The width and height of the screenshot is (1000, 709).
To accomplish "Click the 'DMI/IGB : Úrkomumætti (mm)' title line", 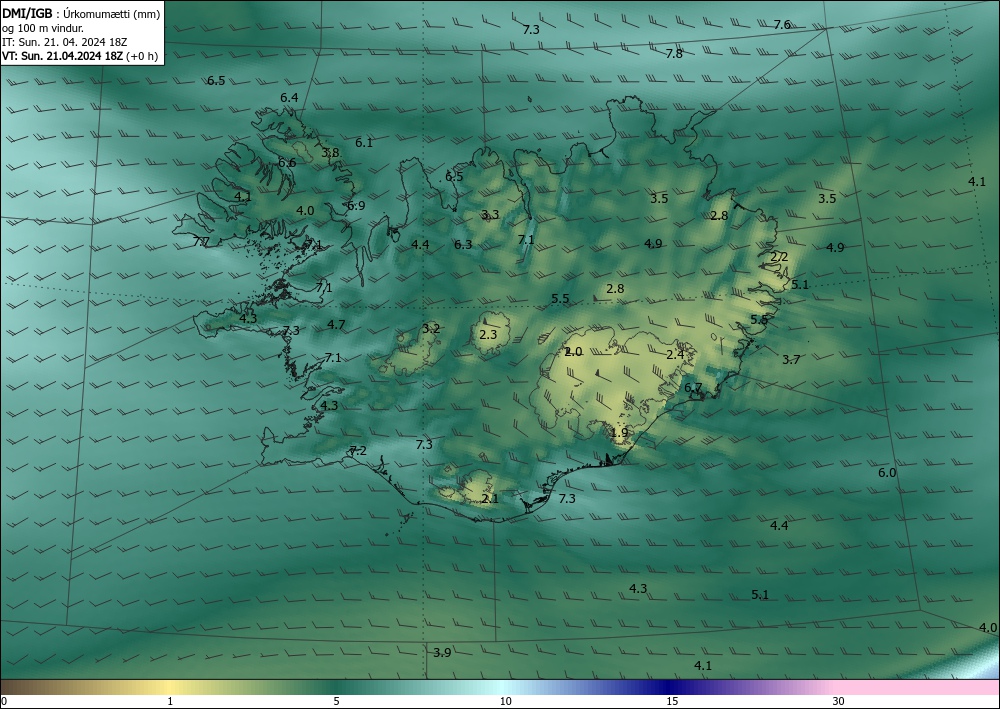I will pos(81,14).
